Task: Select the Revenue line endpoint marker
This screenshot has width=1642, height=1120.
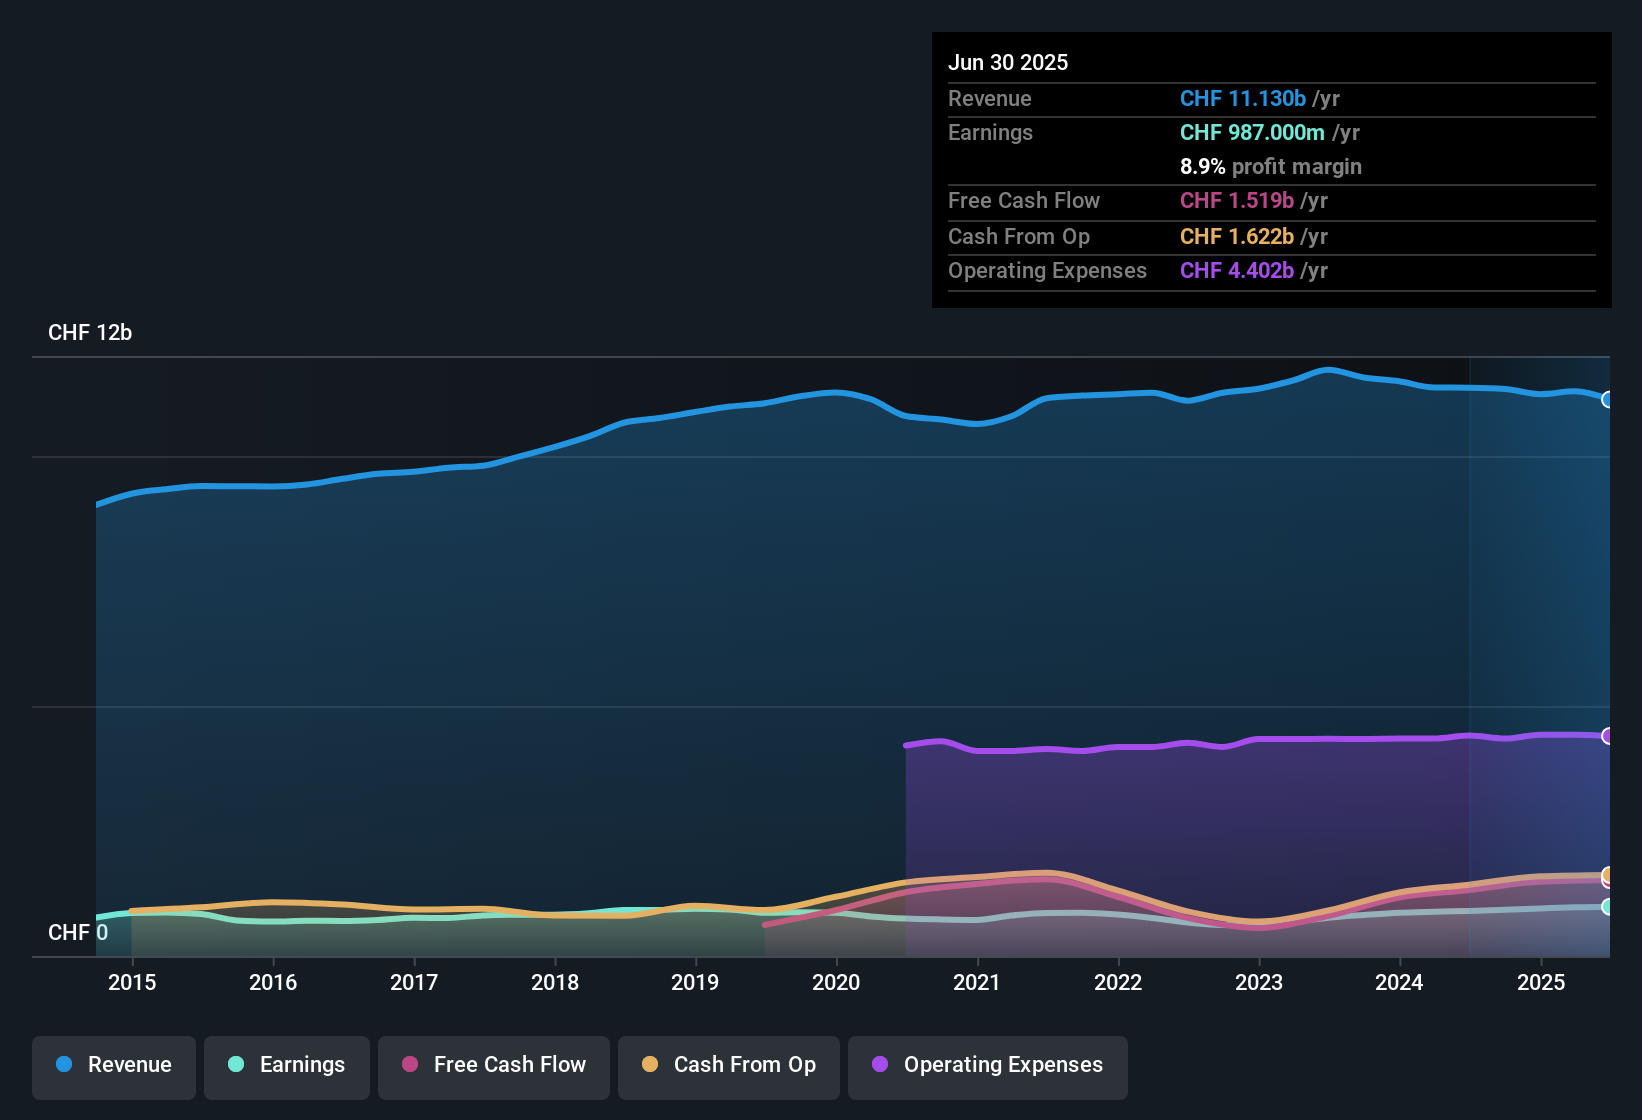Action: coord(1608,399)
